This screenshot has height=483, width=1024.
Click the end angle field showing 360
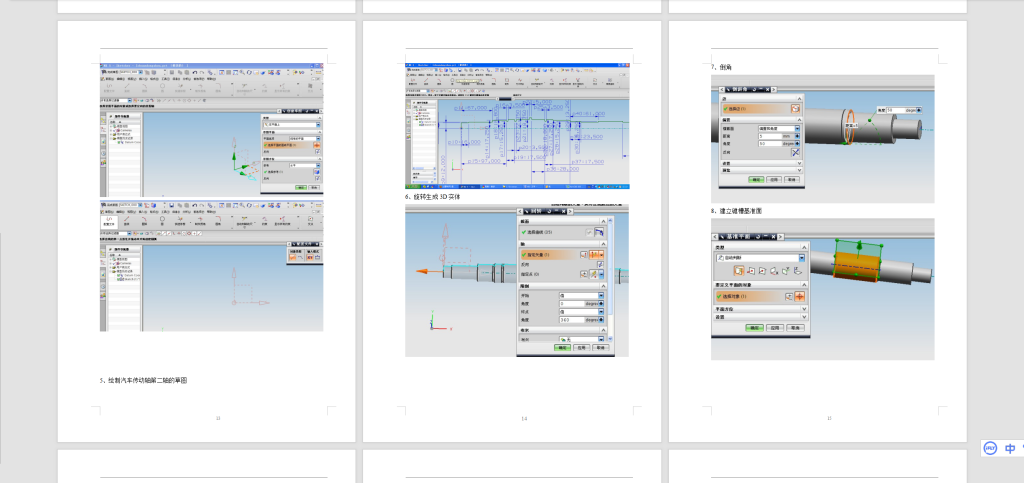pos(570,320)
